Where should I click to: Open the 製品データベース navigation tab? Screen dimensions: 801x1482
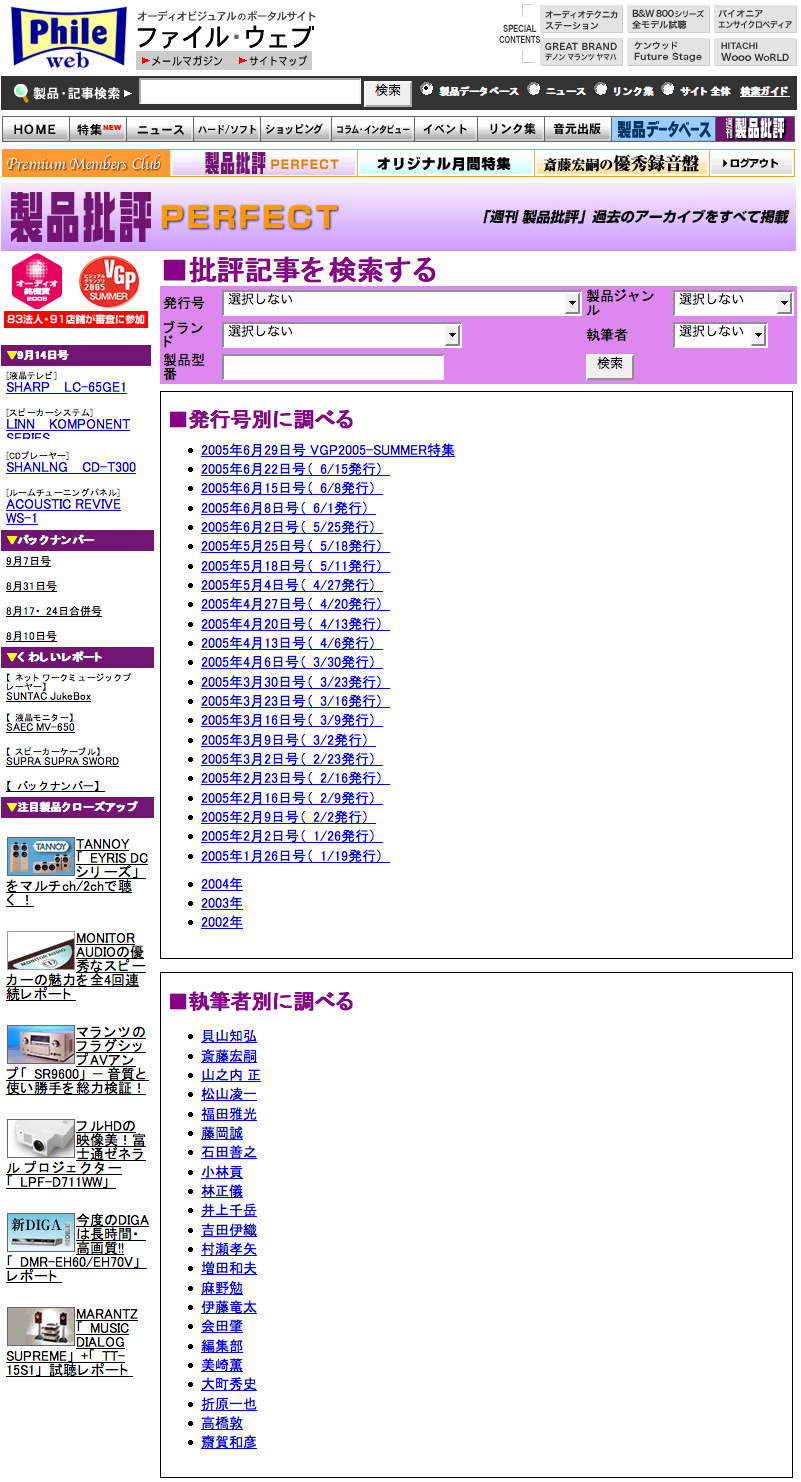[662, 129]
